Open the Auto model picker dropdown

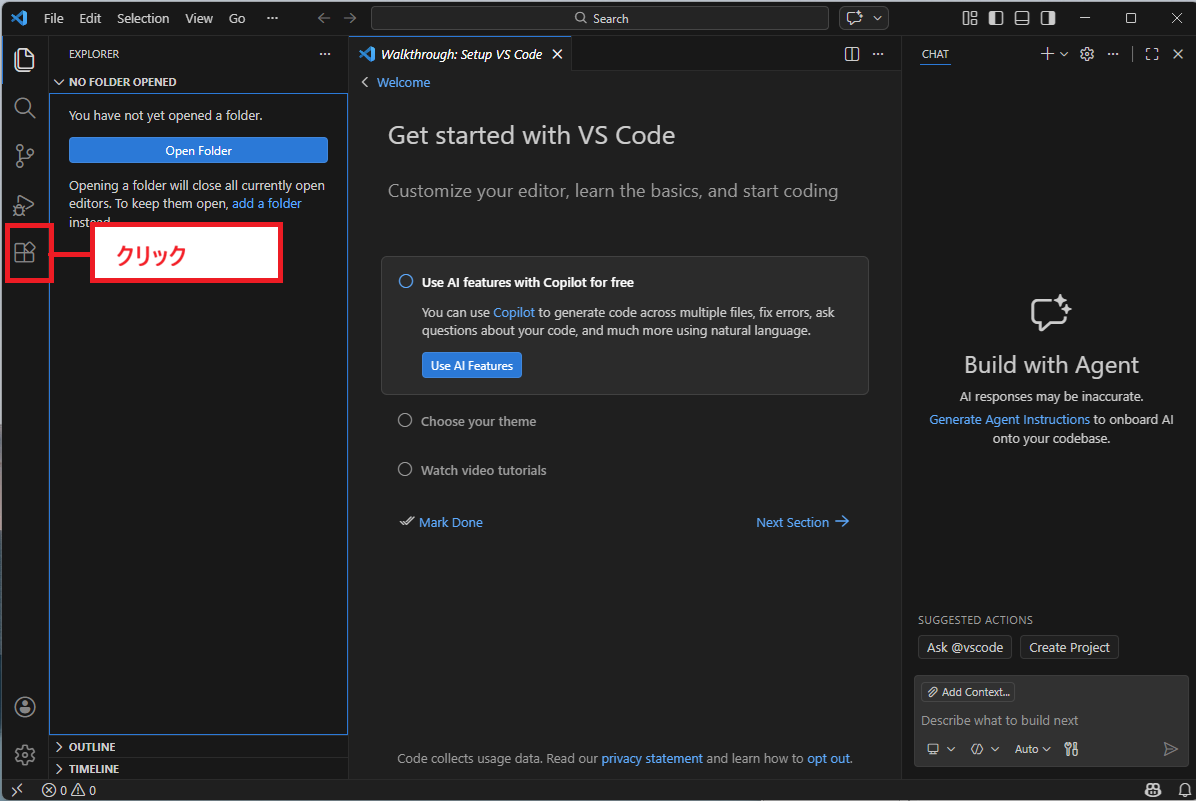pyautogui.click(x=1032, y=749)
